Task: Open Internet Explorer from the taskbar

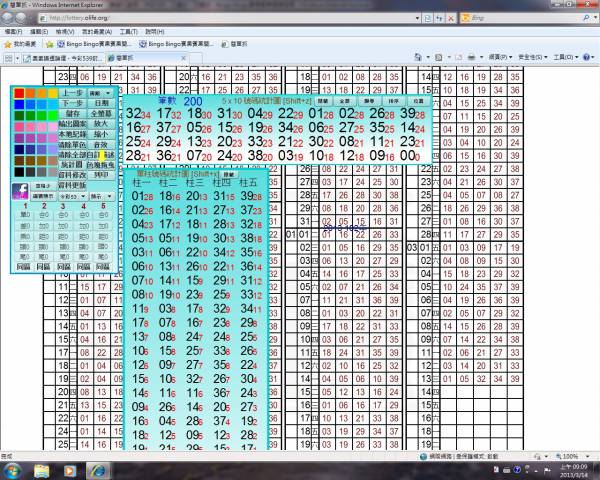Action: [x=100, y=469]
